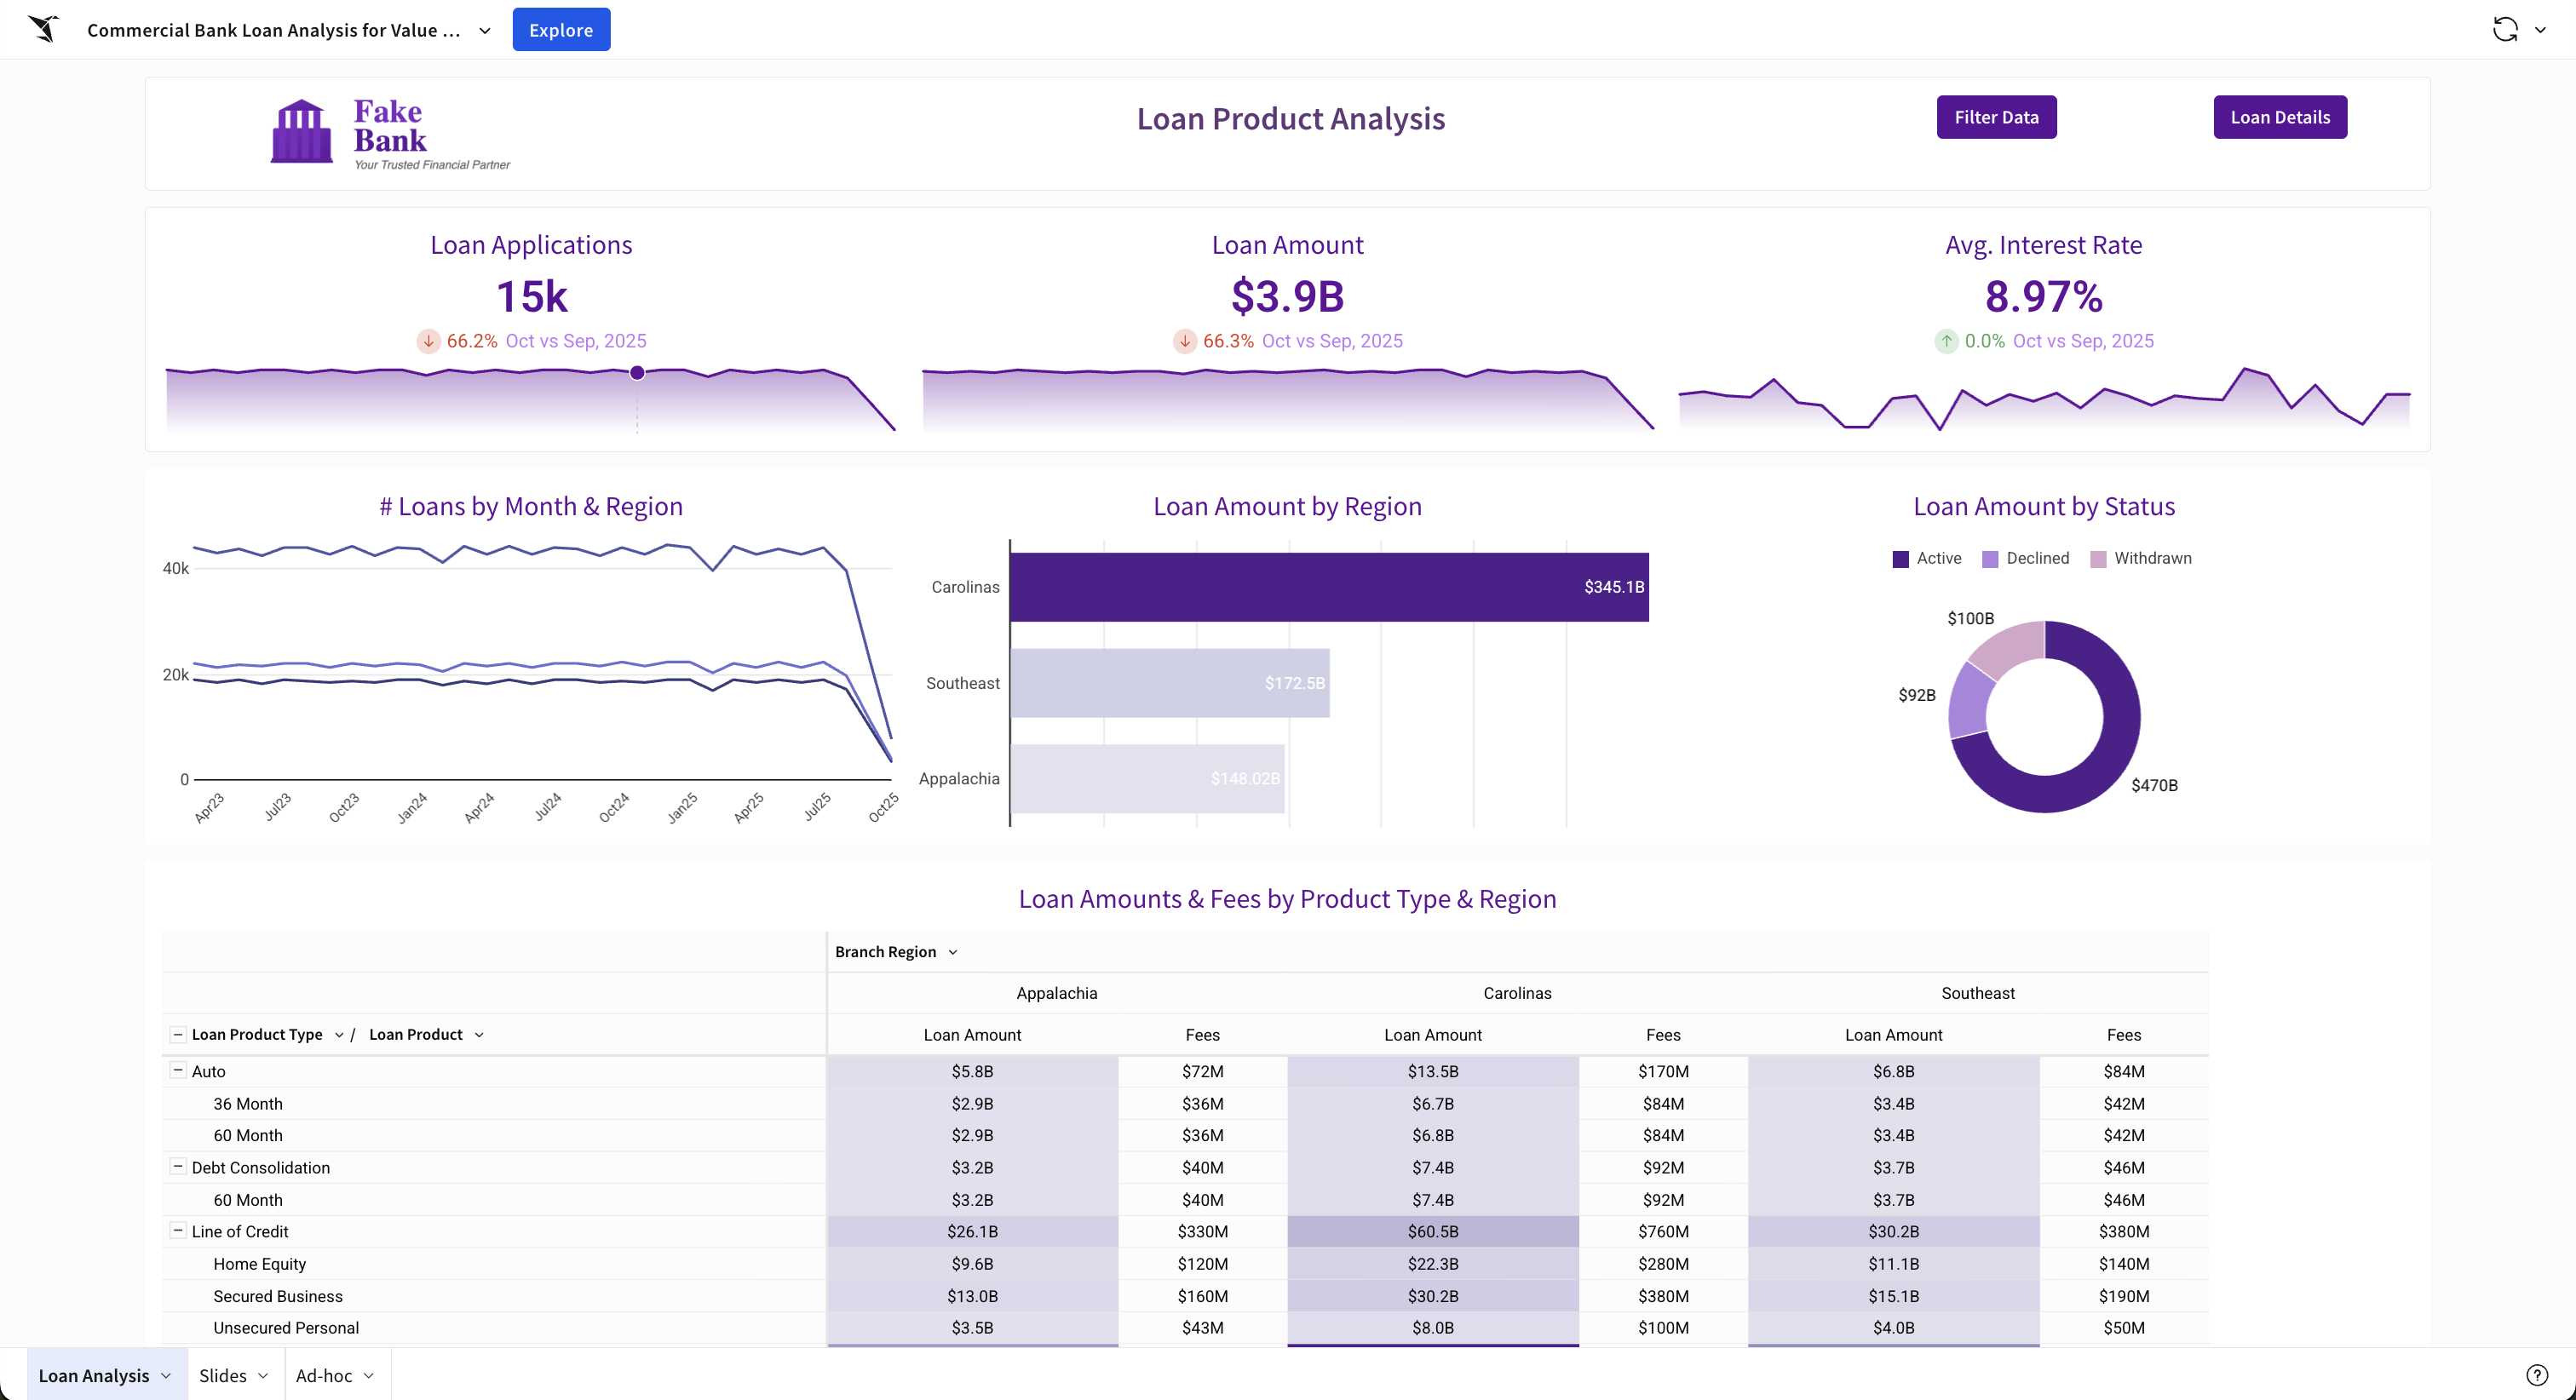2576x1400 pixels.
Task: Click the Explore button
Action: 561,29
